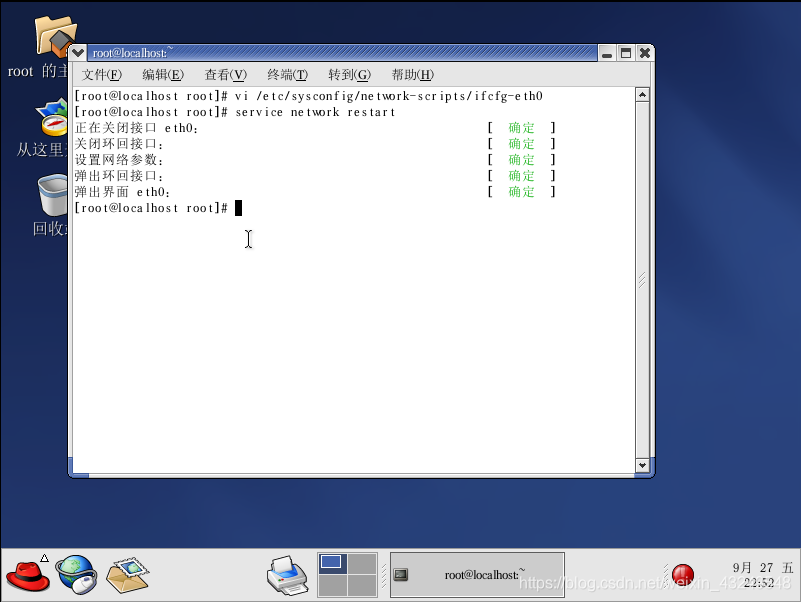Open root's home folder desktop icon

52,37
